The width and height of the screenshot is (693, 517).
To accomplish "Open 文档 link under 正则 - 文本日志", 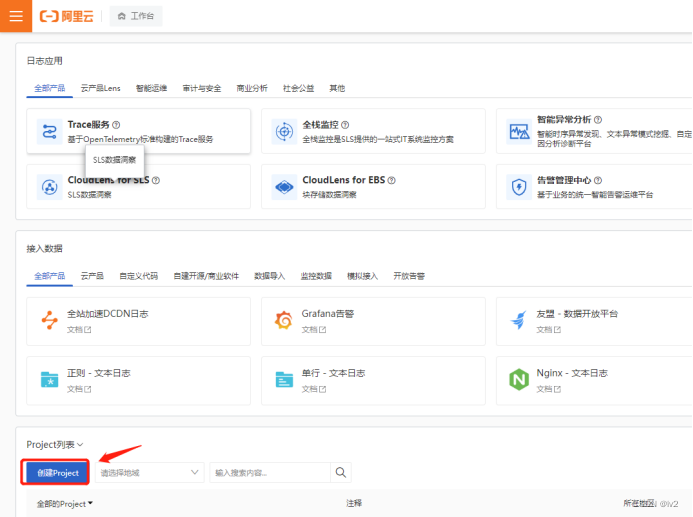I will tap(79, 389).
